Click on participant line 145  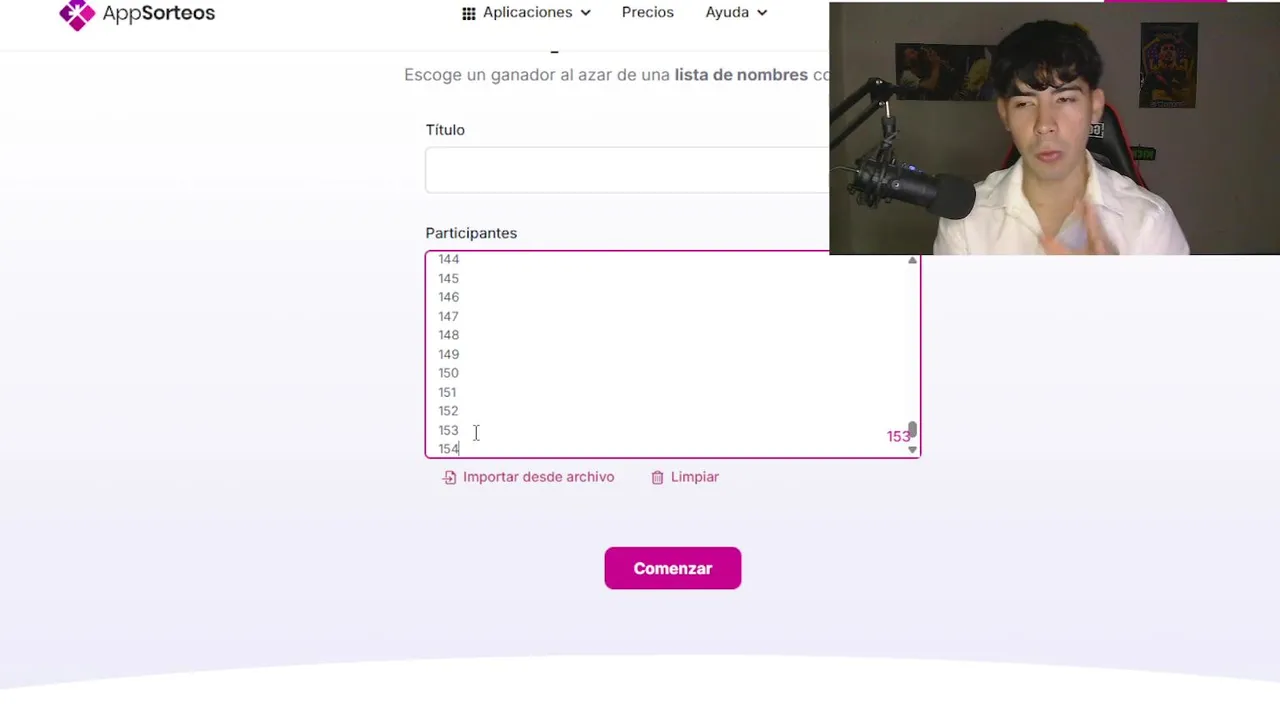pos(448,278)
